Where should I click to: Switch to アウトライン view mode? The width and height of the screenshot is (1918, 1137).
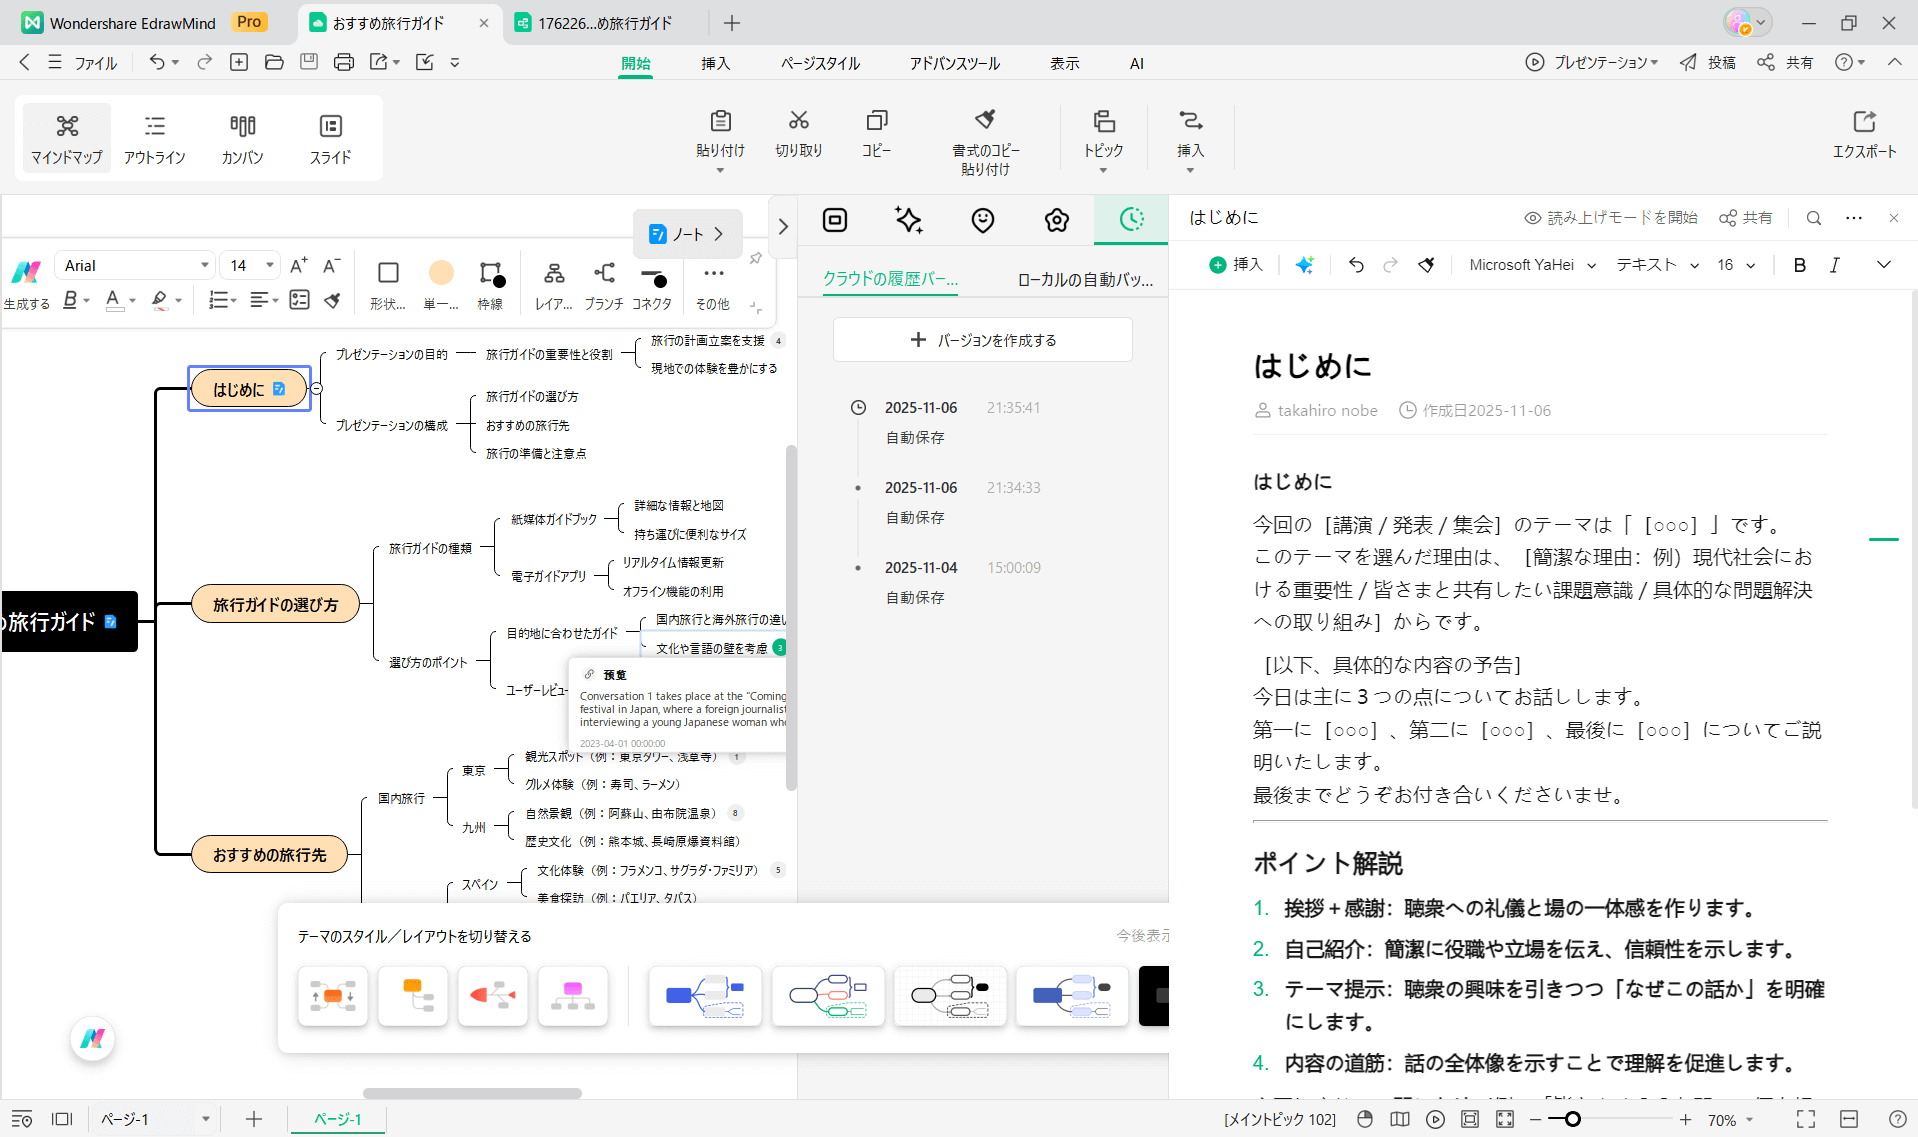154,138
